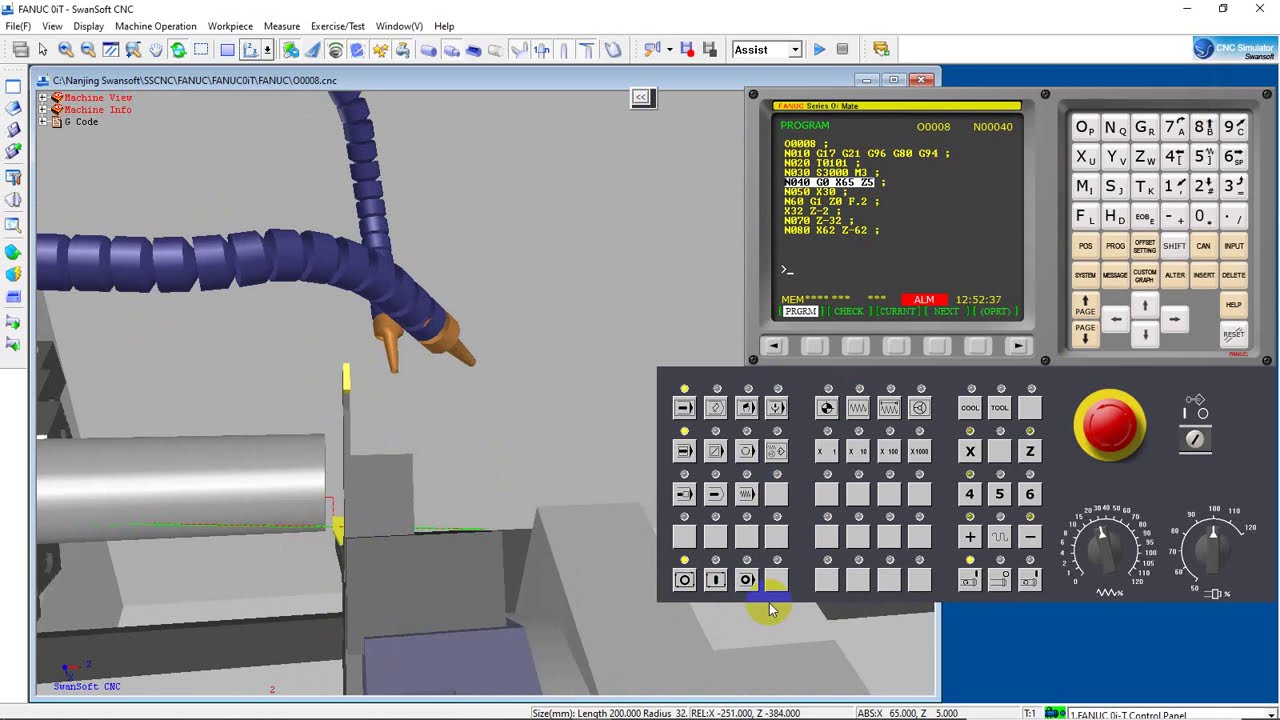
Task: Open the Measure menu
Action: click(x=282, y=26)
